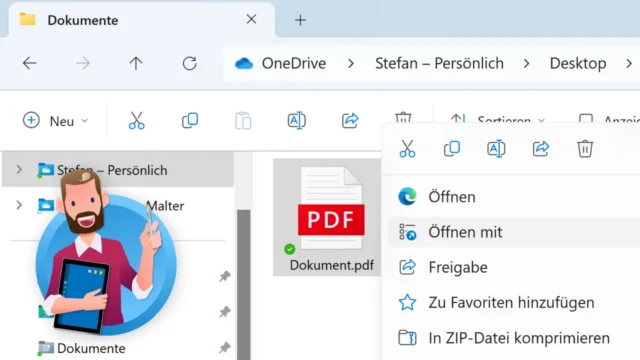640x360 pixels.
Task: Go up one folder level
Action: tap(136, 63)
